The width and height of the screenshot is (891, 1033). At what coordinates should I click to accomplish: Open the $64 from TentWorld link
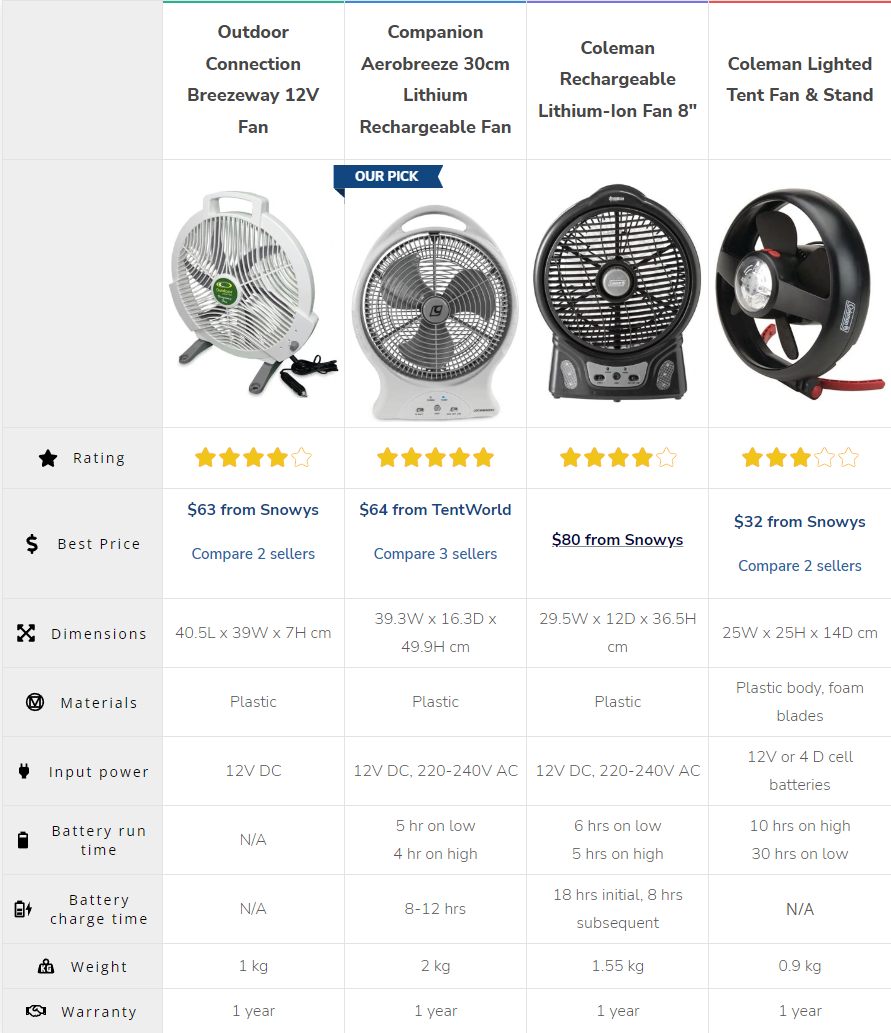coord(435,510)
